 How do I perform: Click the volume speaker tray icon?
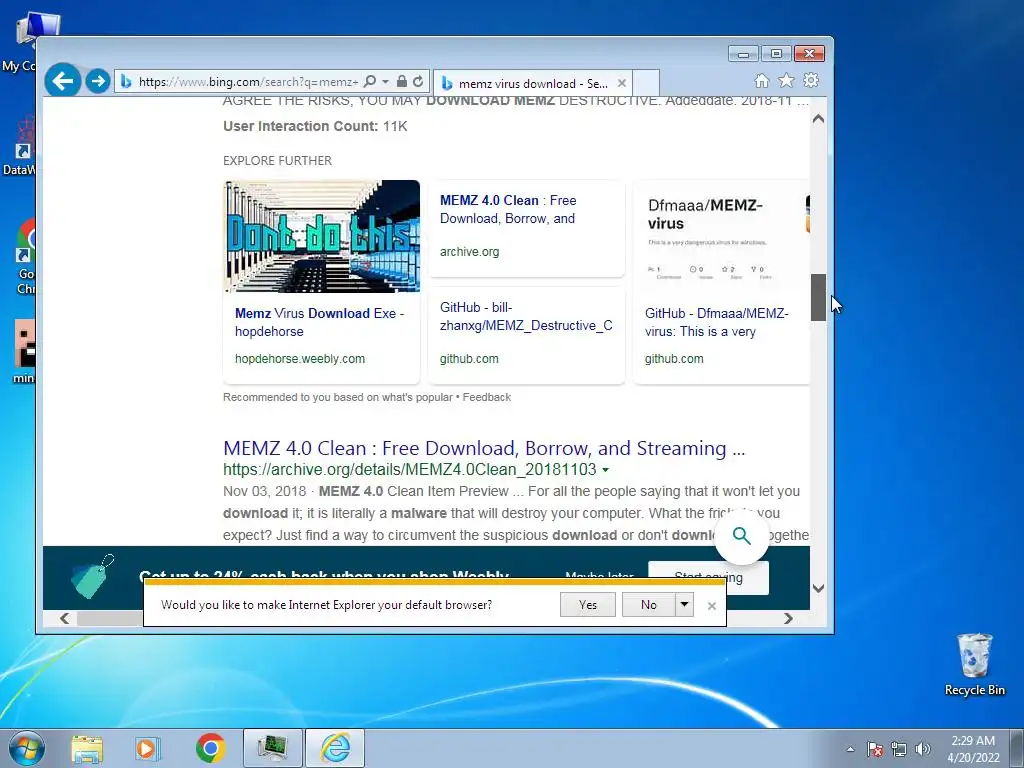(x=922, y=749)
